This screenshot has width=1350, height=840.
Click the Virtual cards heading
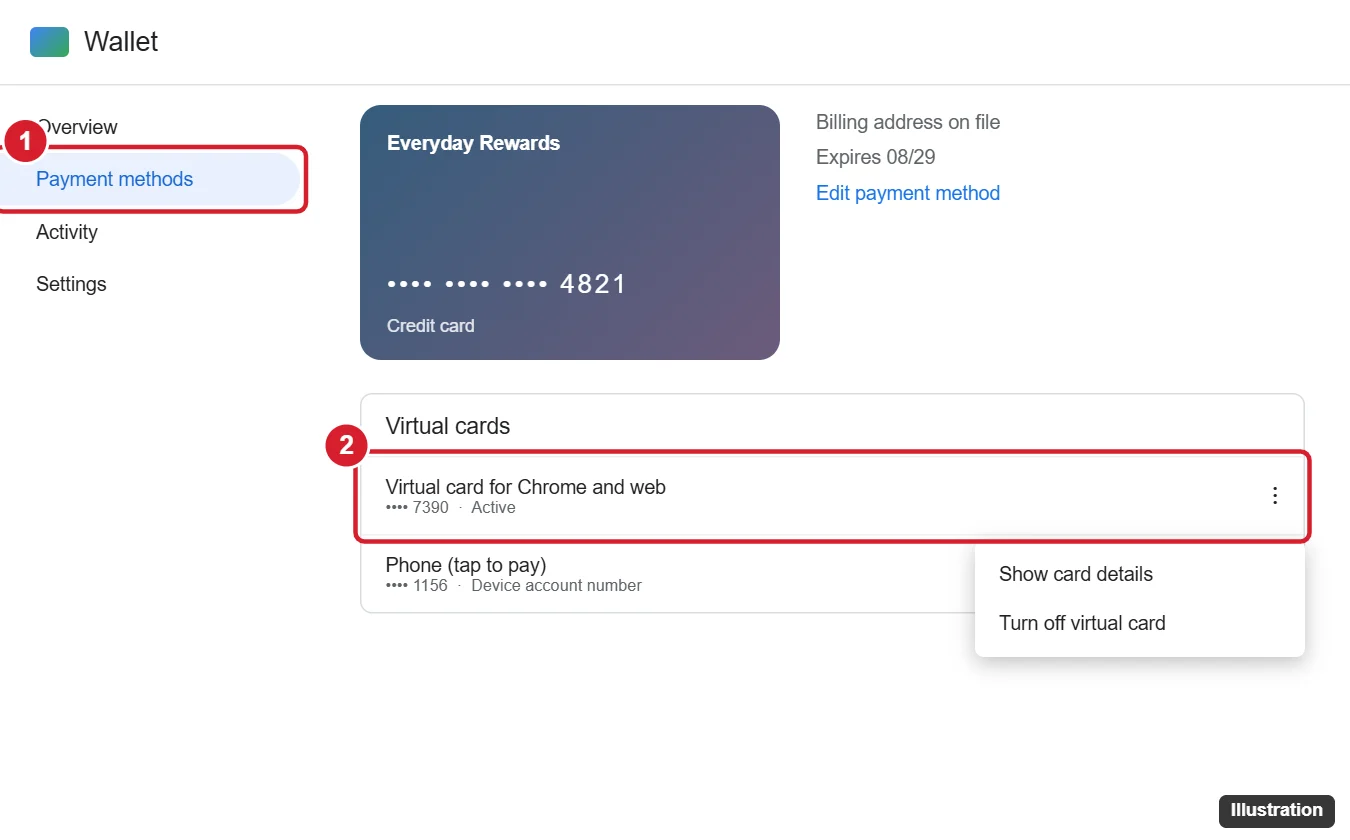(448, 426)
